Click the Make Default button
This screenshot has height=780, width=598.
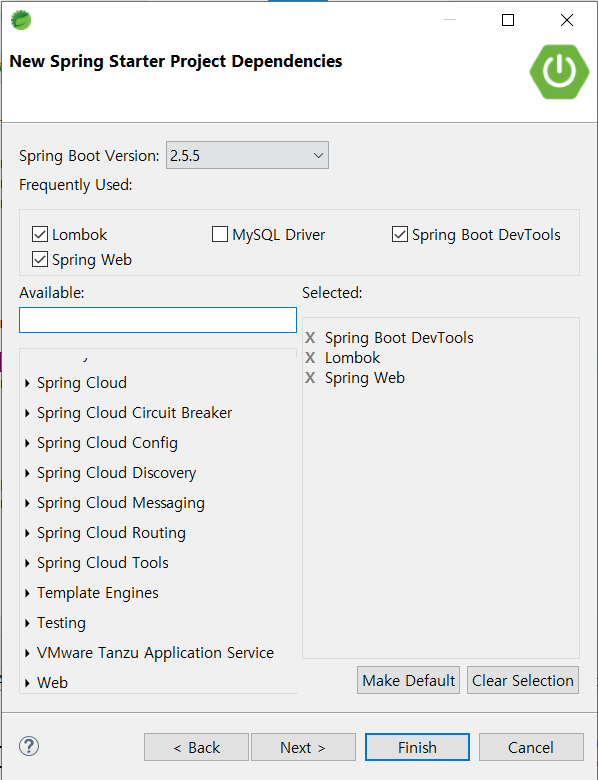pyautogui.click(x=408, y=680)
